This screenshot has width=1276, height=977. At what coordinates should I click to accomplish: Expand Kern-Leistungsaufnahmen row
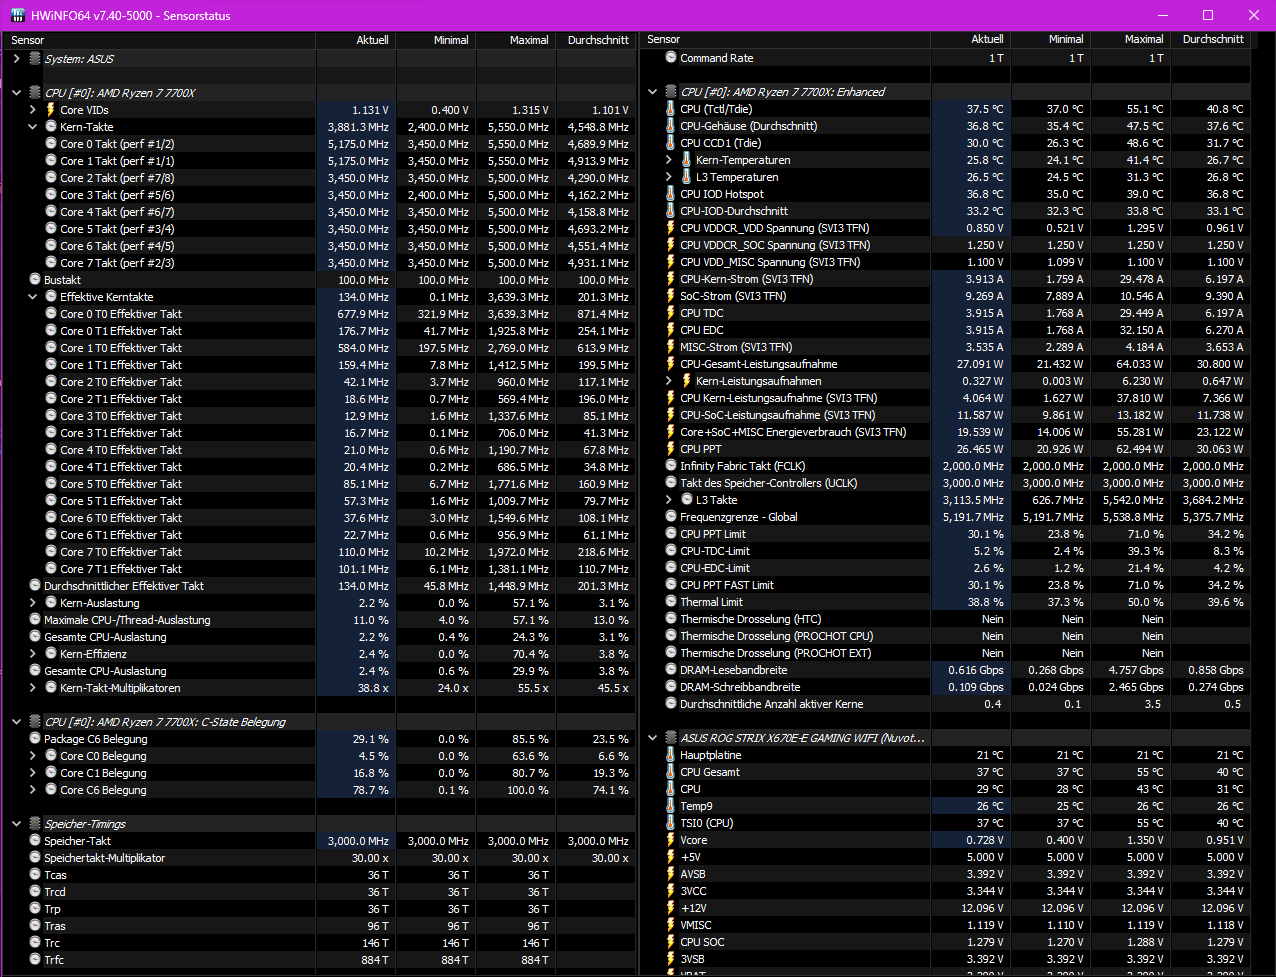(x=669, y=381)
